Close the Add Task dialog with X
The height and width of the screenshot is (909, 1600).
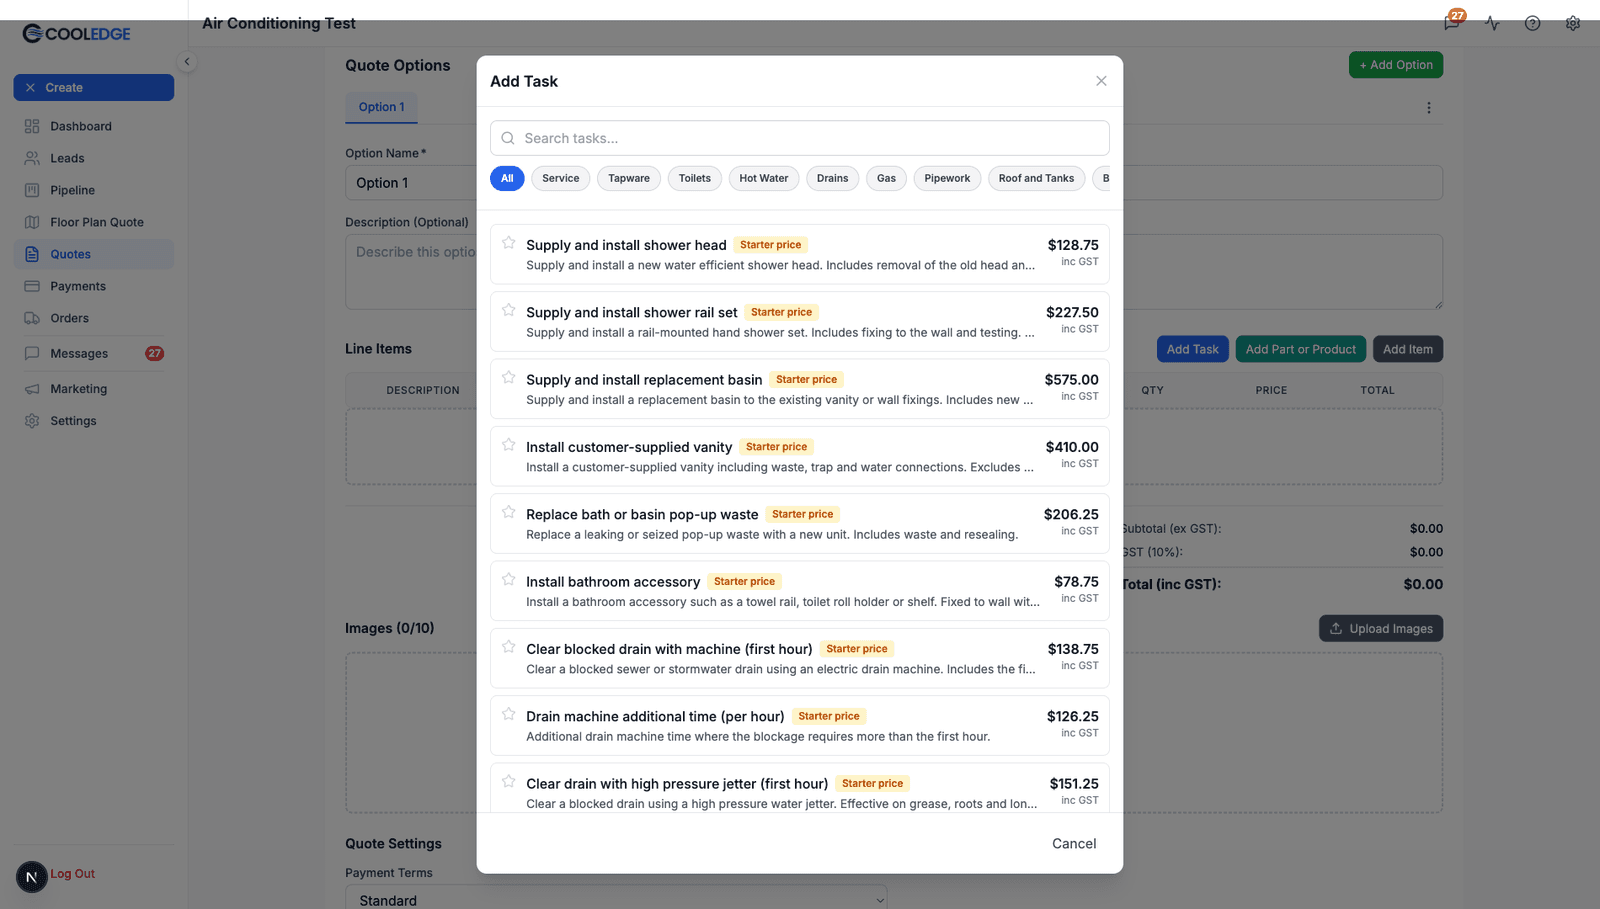tap(1101, 81)
